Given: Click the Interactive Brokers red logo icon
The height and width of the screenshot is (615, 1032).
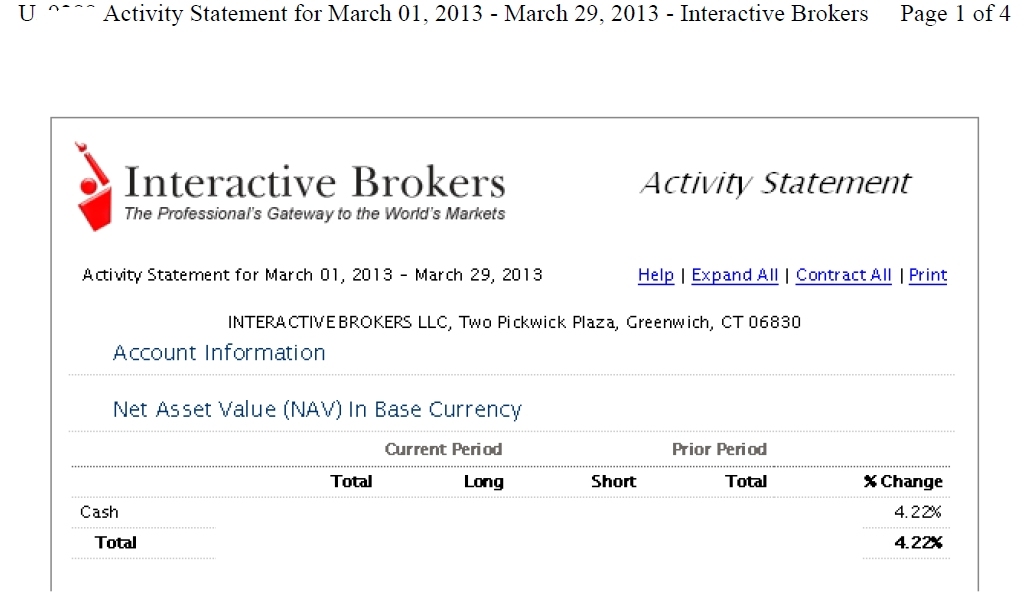Looking at the screenshot, I should [x=94, y=187].
